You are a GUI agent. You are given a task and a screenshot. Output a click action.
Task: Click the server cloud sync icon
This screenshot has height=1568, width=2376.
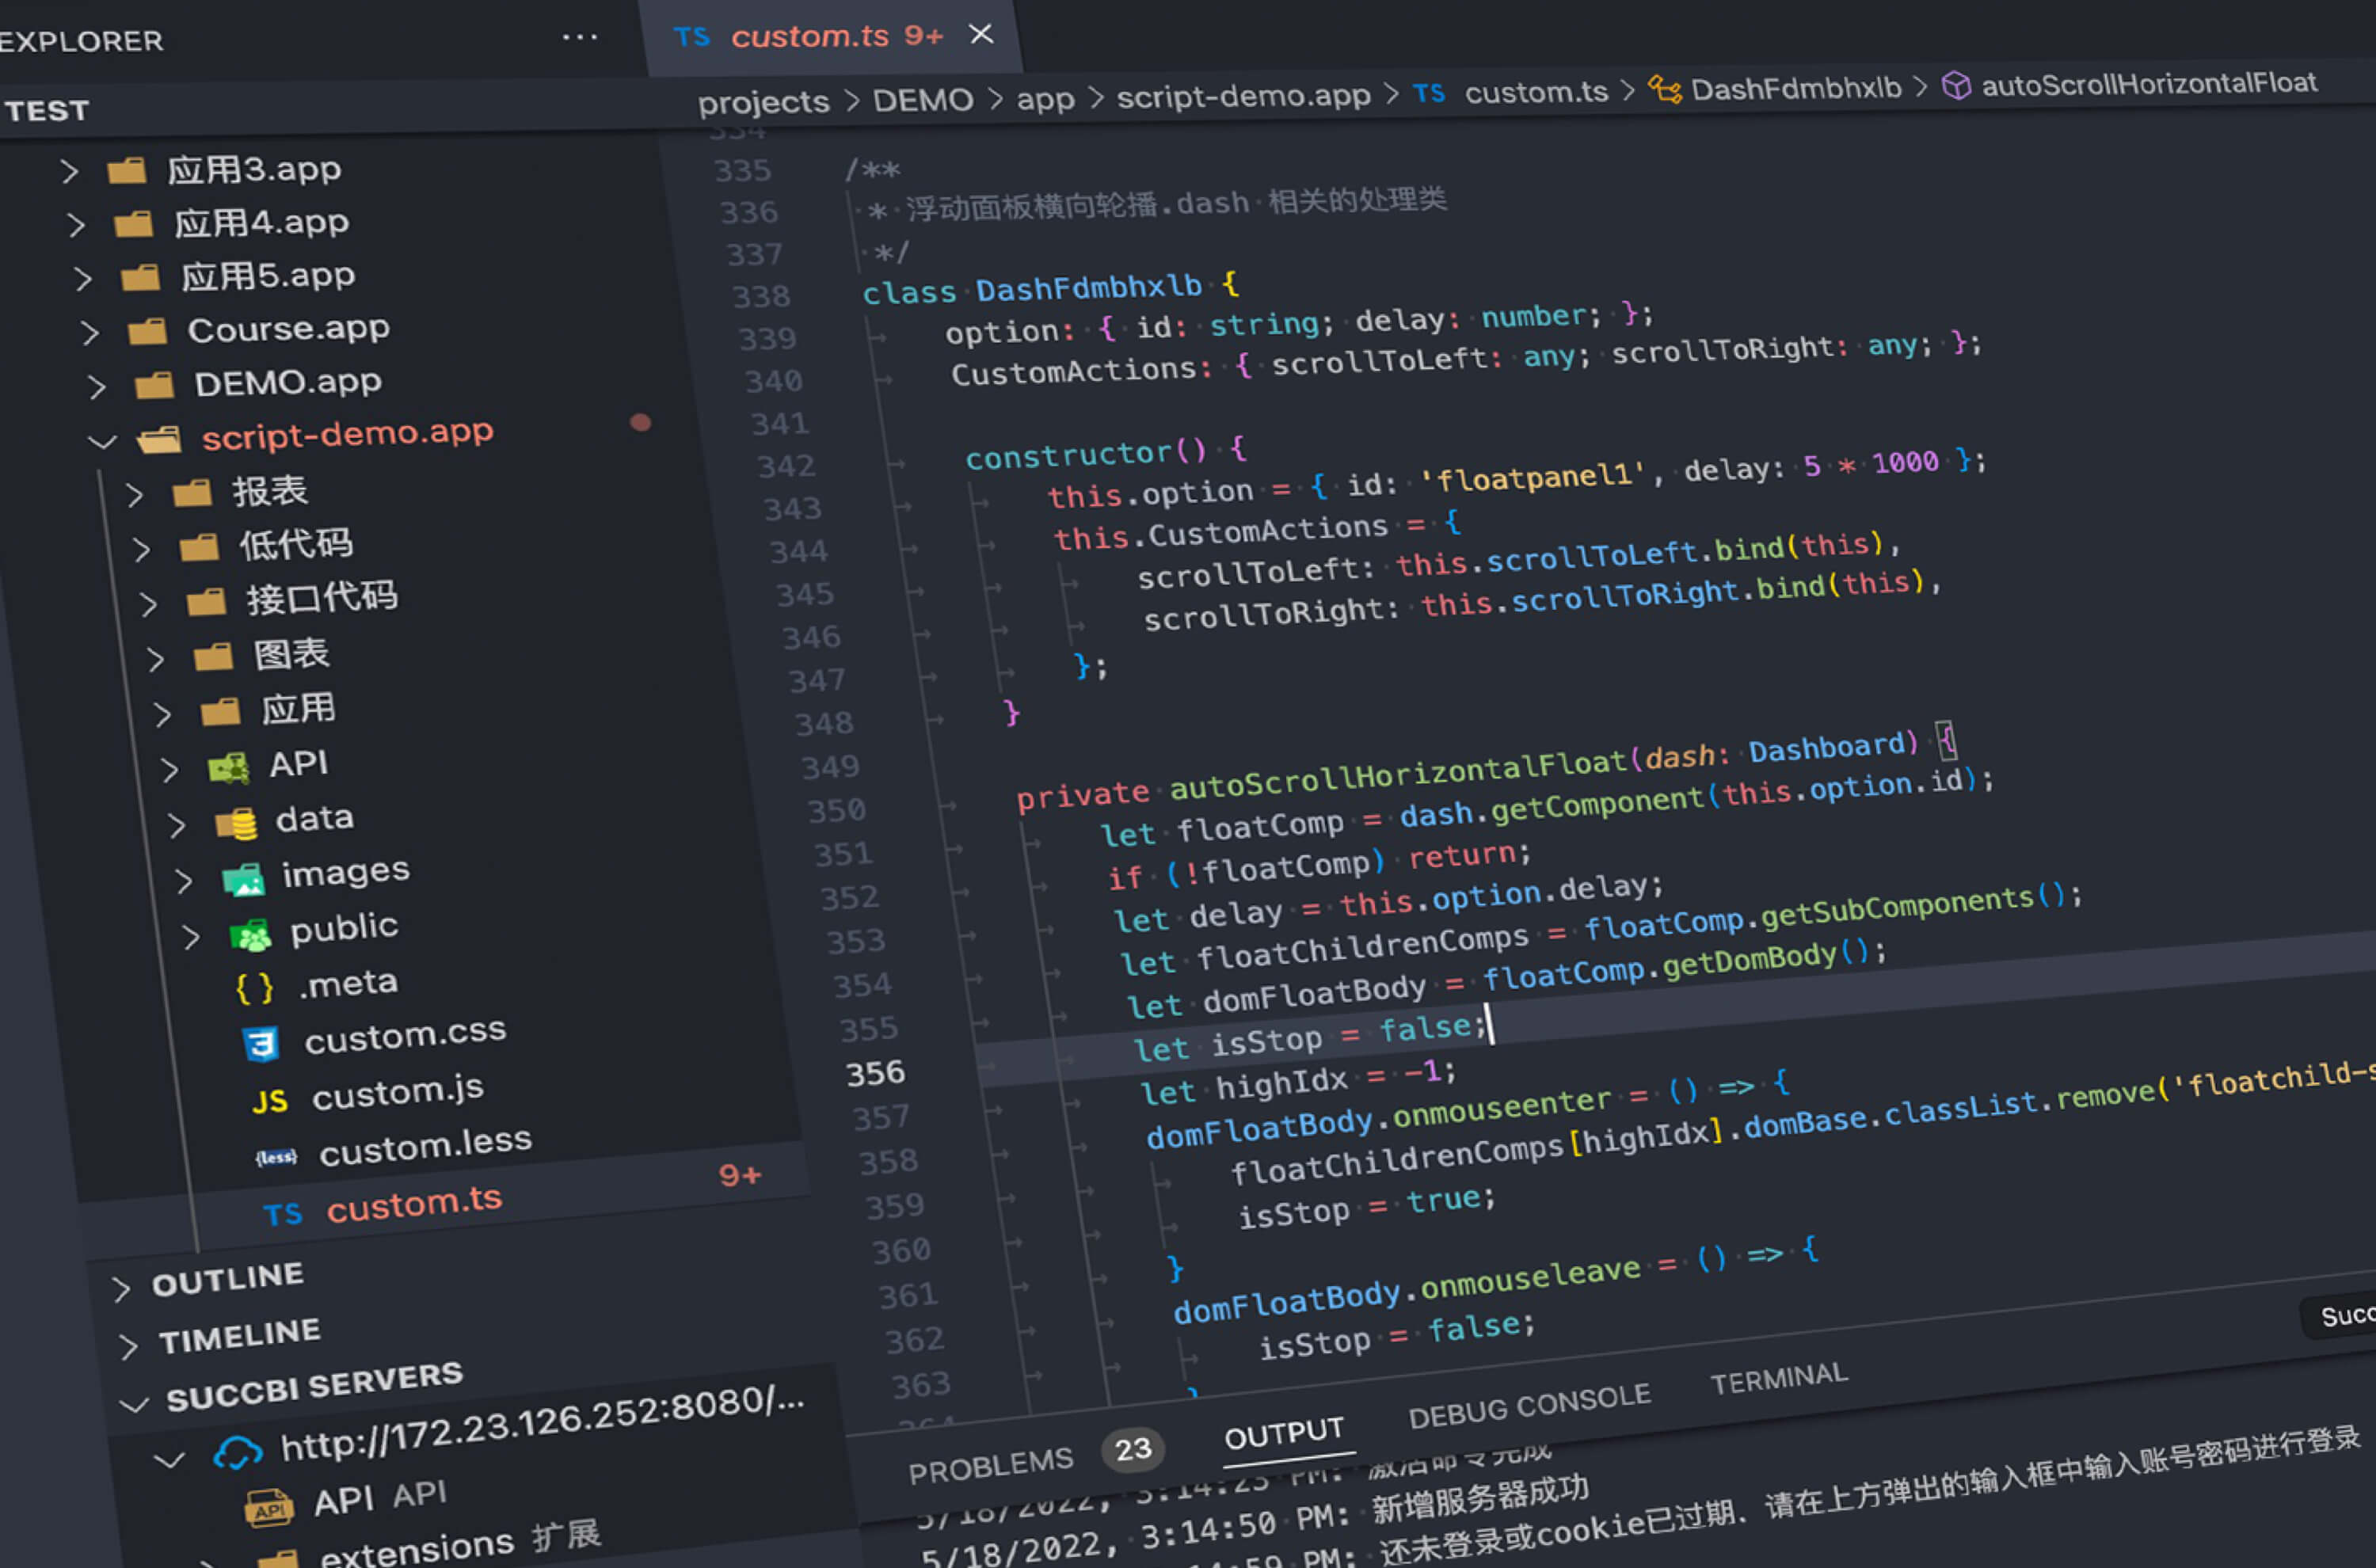[238, 1452]
